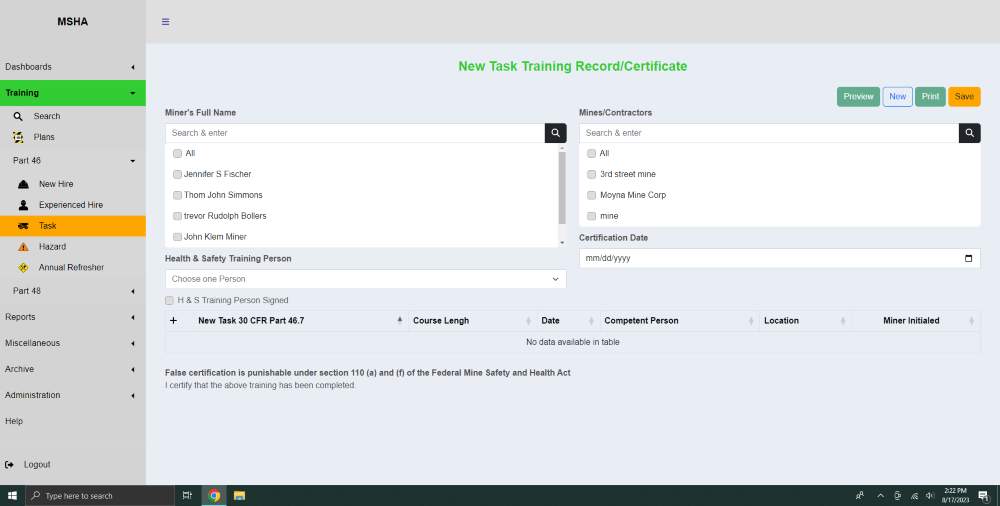Select the Jennifer S Fischer checkbox

click(177, 174)
